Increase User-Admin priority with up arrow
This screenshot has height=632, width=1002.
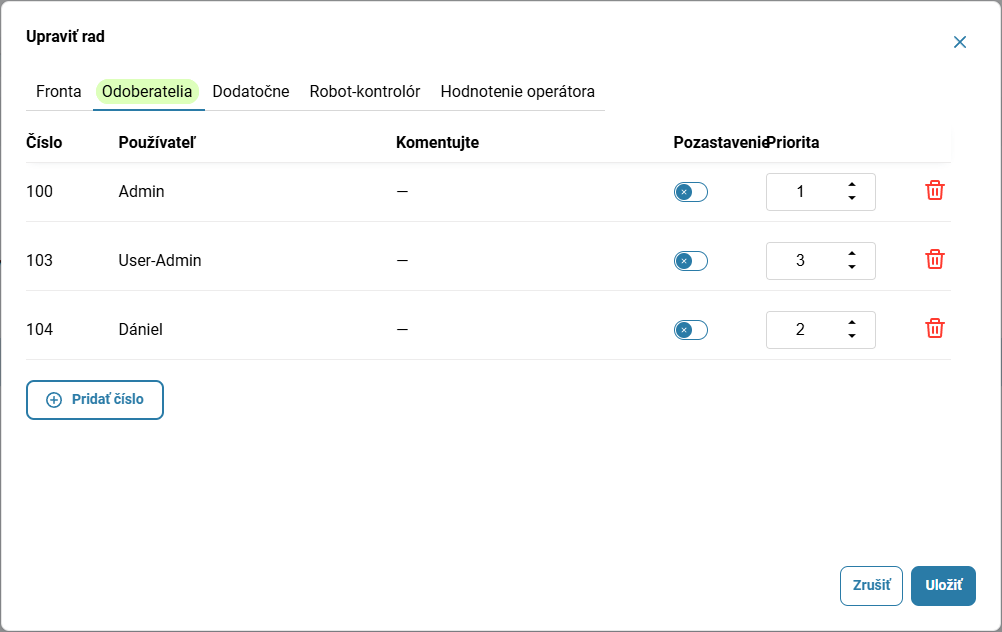(x=852, y=254)
